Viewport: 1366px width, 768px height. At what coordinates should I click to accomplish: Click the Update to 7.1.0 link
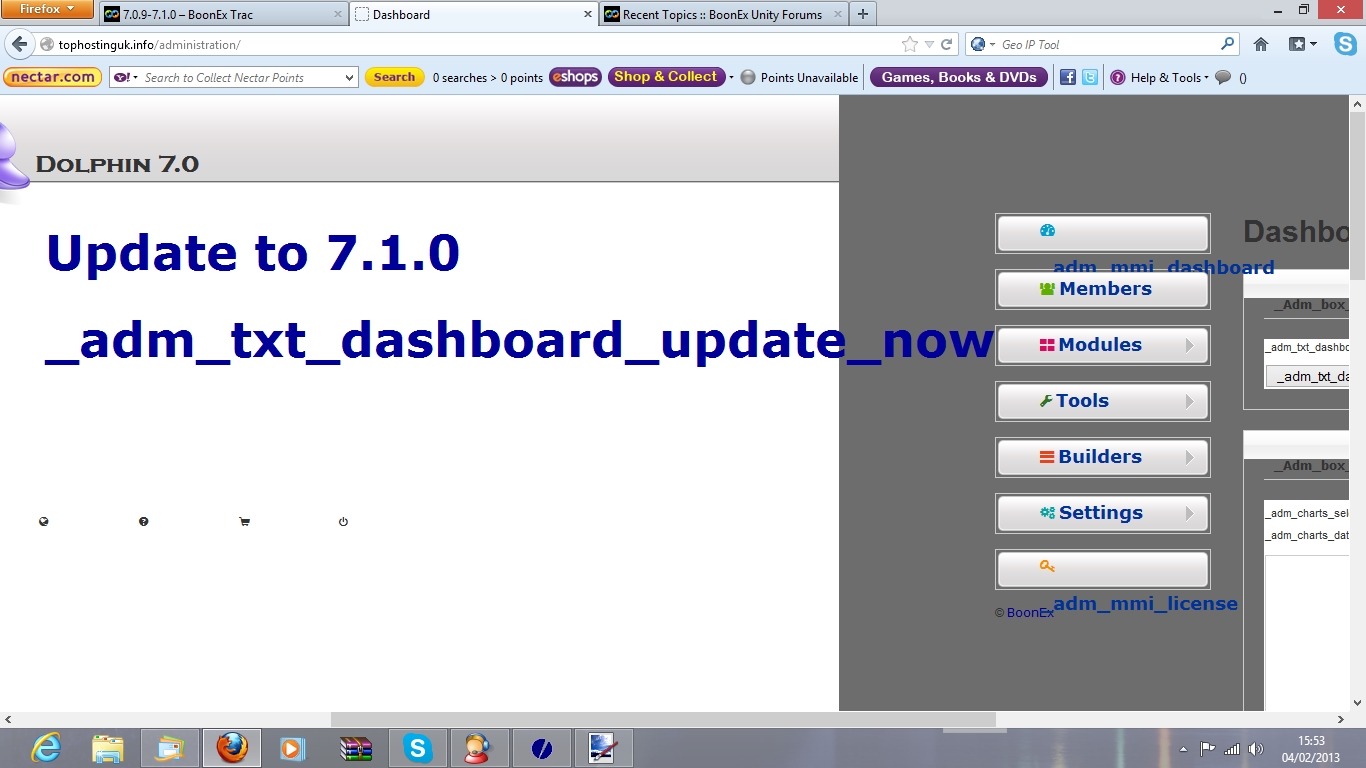click(253, 253)
